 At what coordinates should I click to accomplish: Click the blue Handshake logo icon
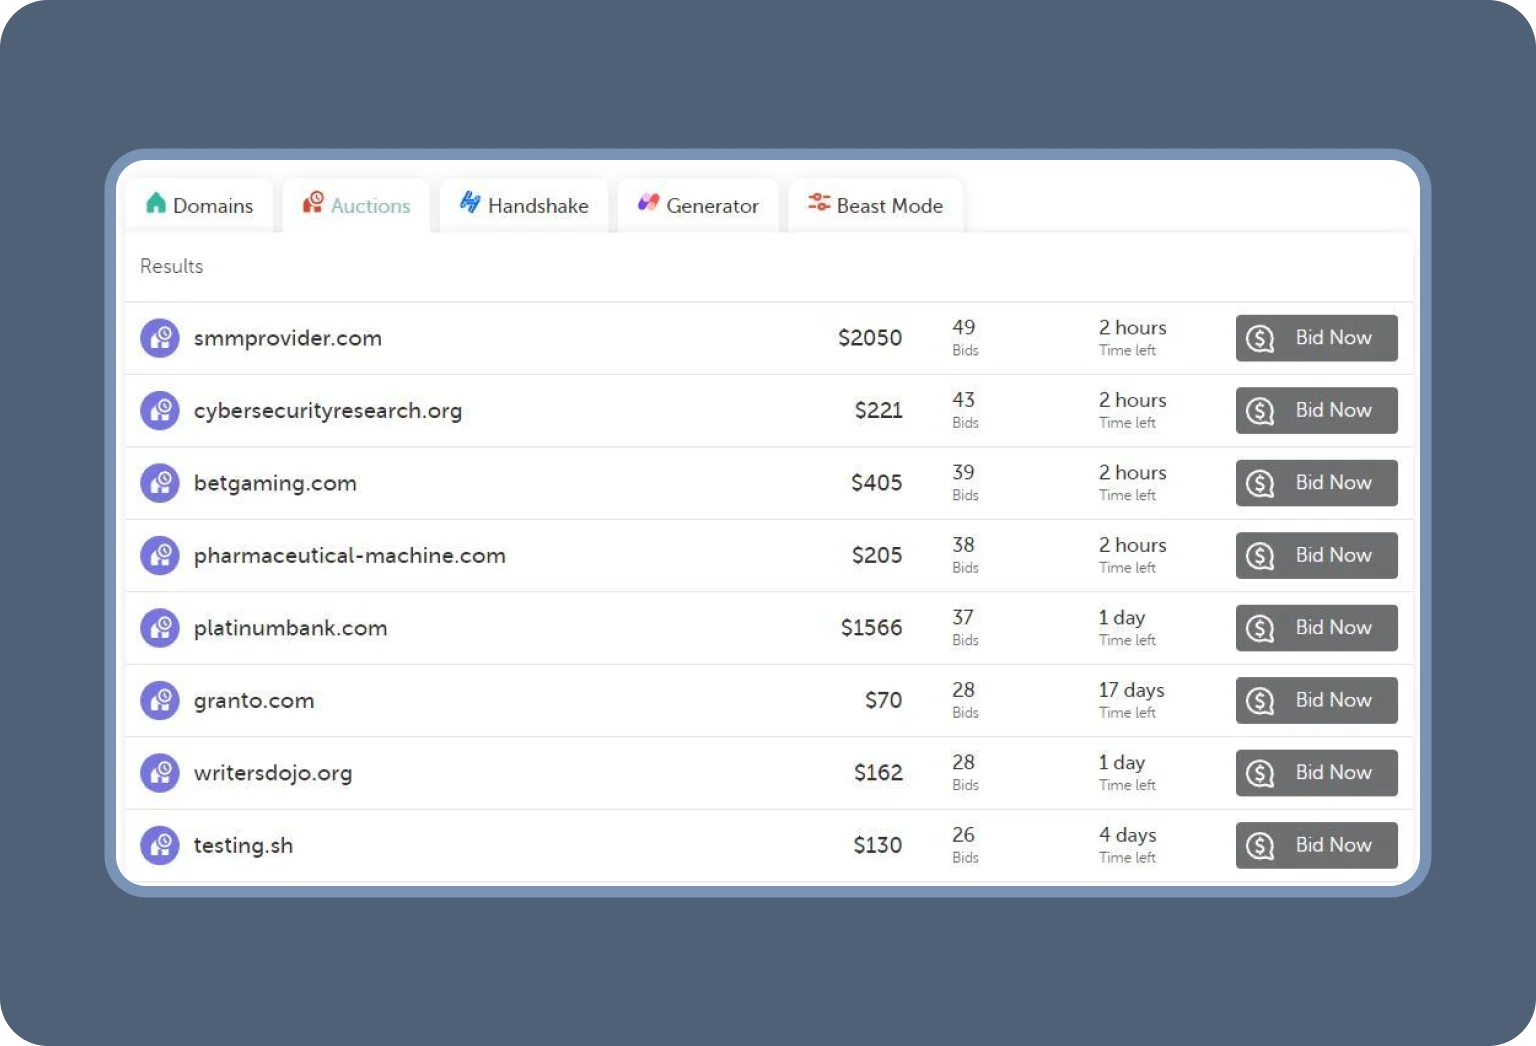click(470, 203)
